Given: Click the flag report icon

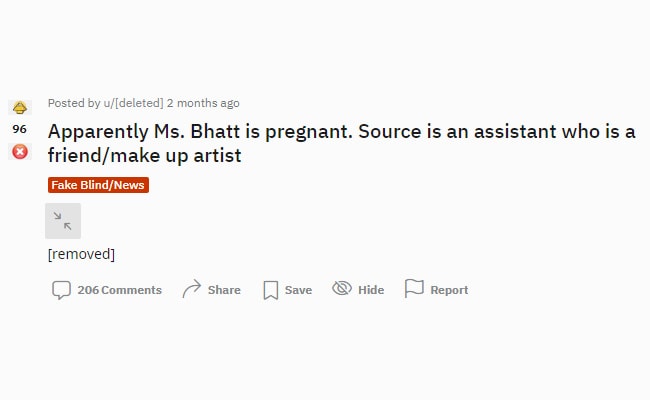Looking at the screenshot, I should 414,289.
